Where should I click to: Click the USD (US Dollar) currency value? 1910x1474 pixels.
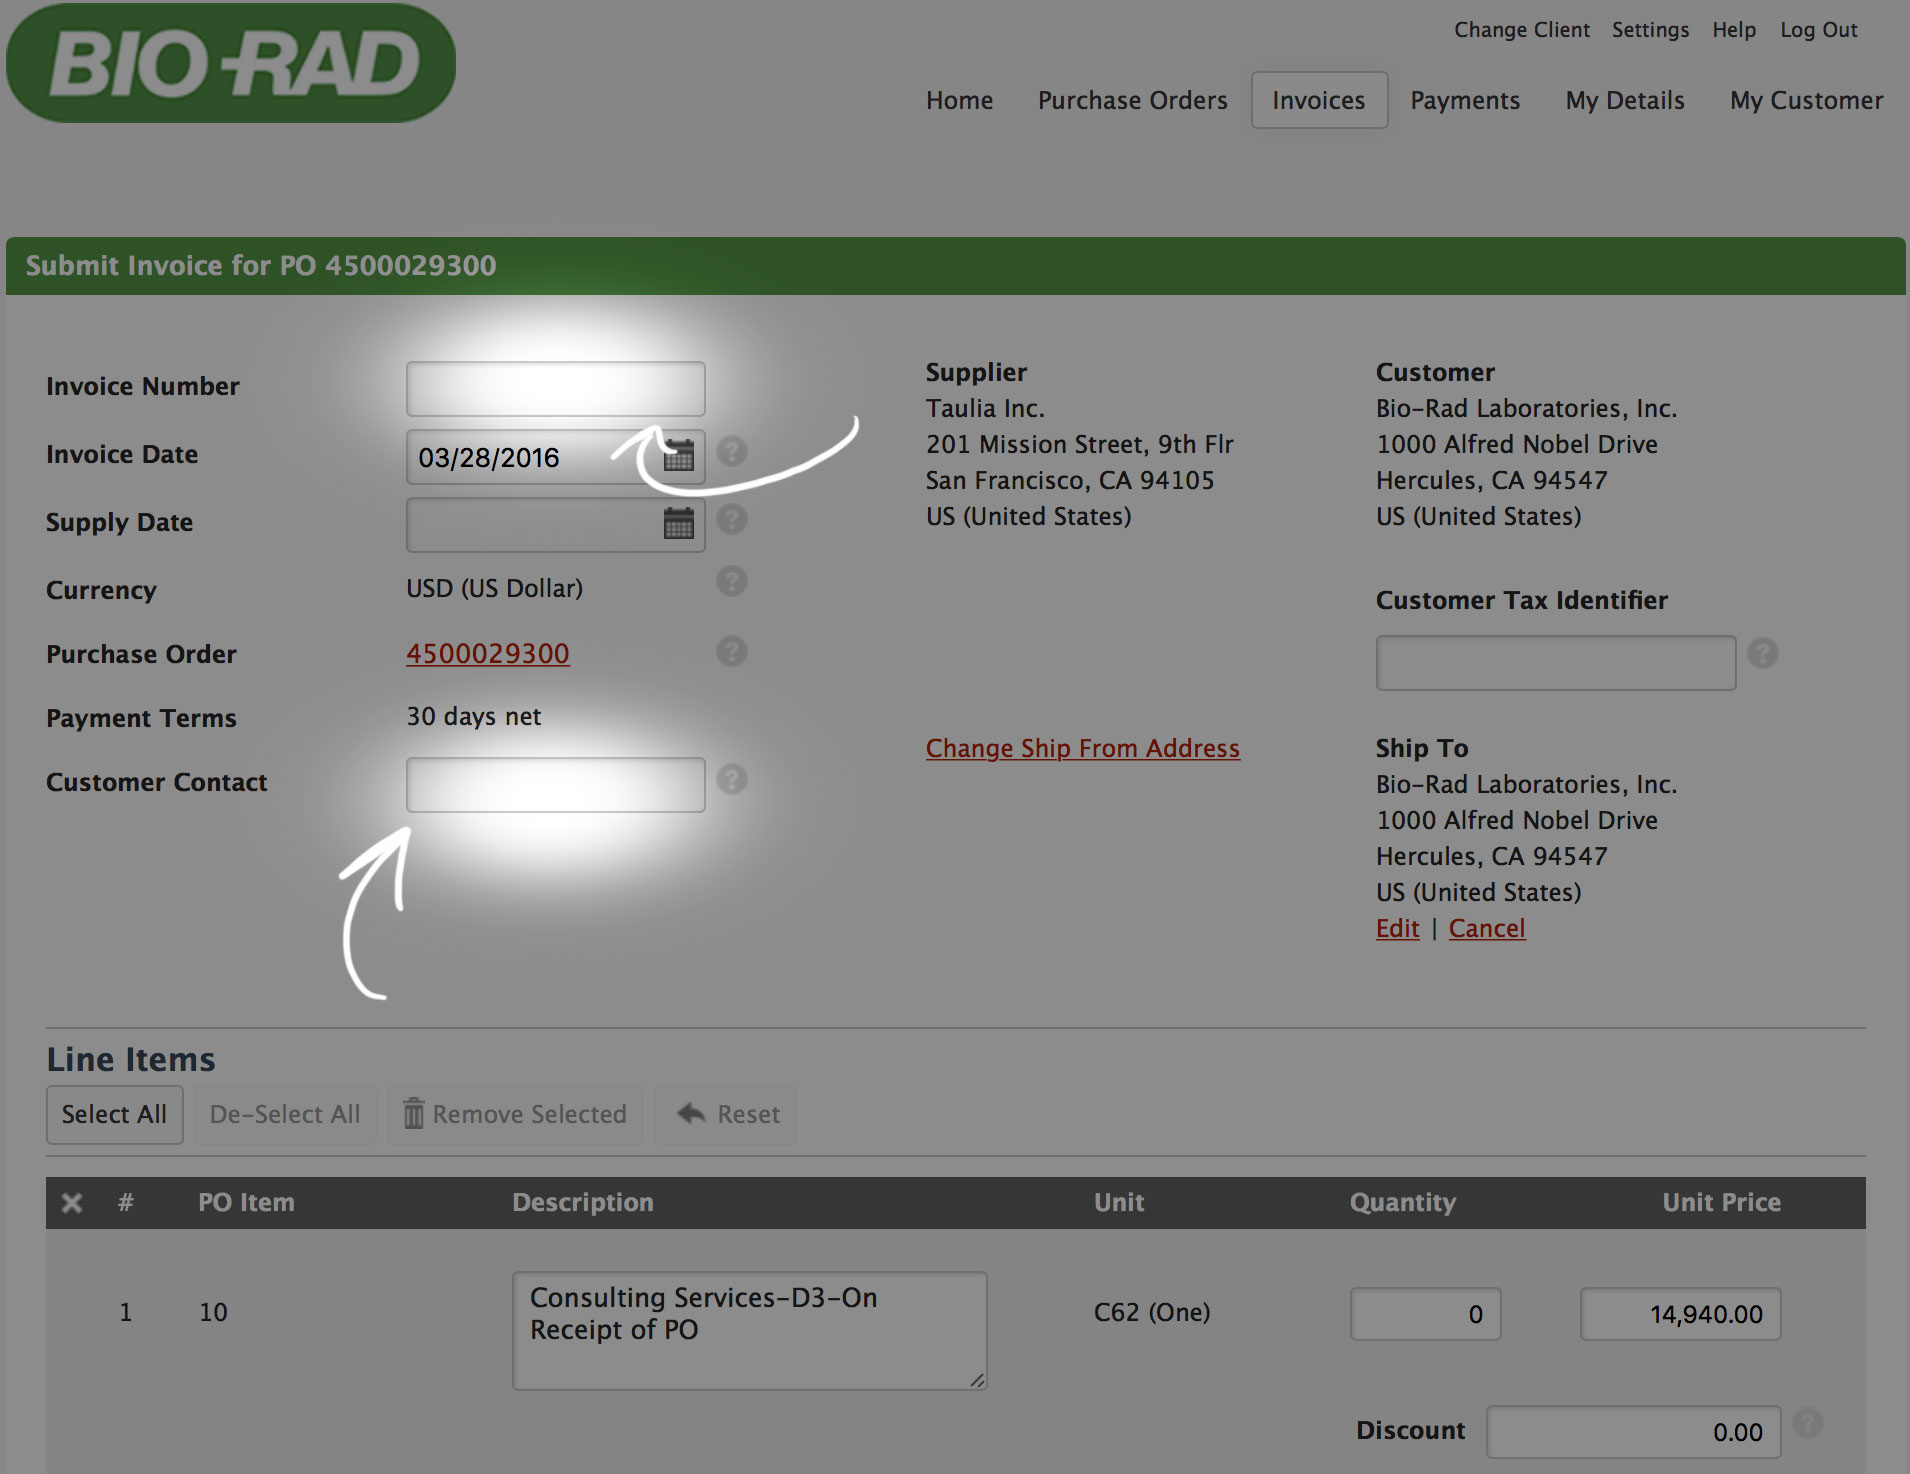pos(495,588)
